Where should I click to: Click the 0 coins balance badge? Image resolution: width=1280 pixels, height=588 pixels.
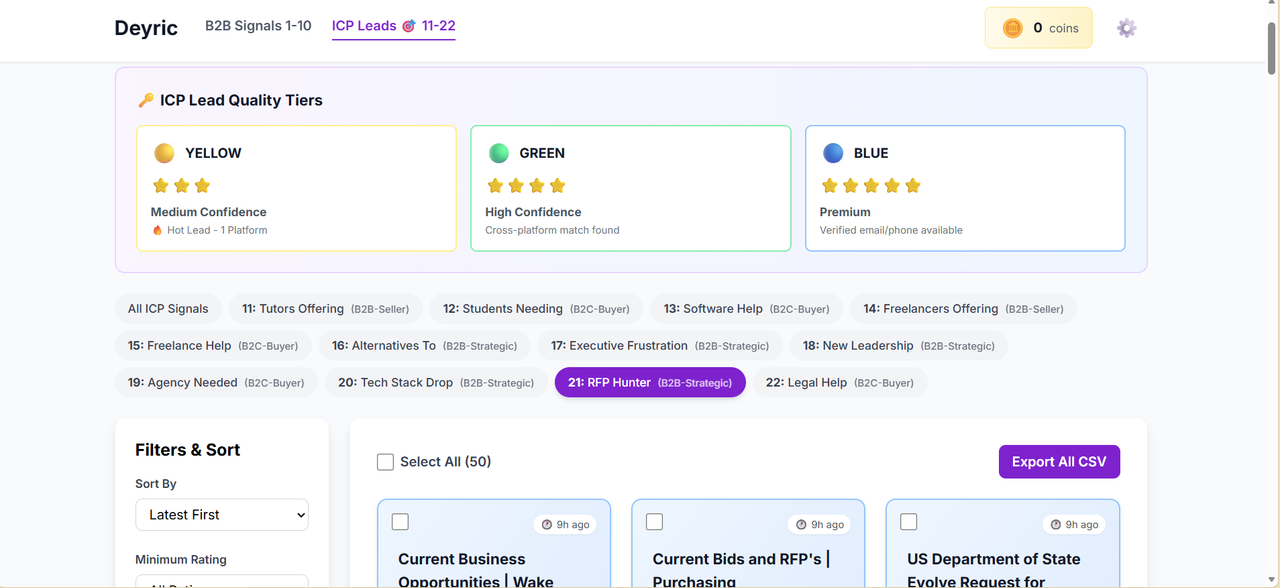coord(1039,28)
